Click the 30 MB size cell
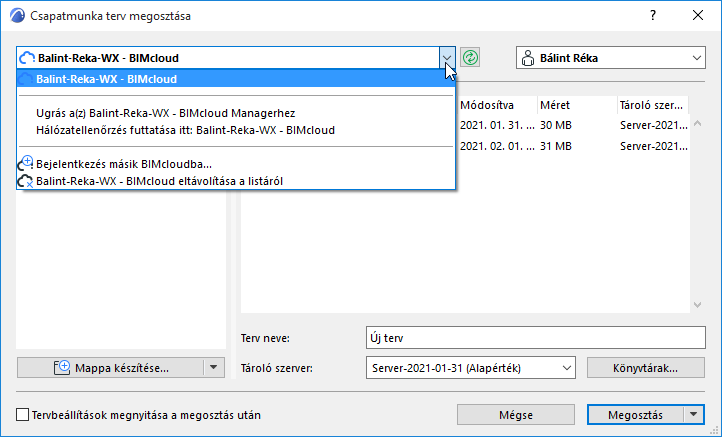Screen dimensions: 722x437 pos(556,125)
